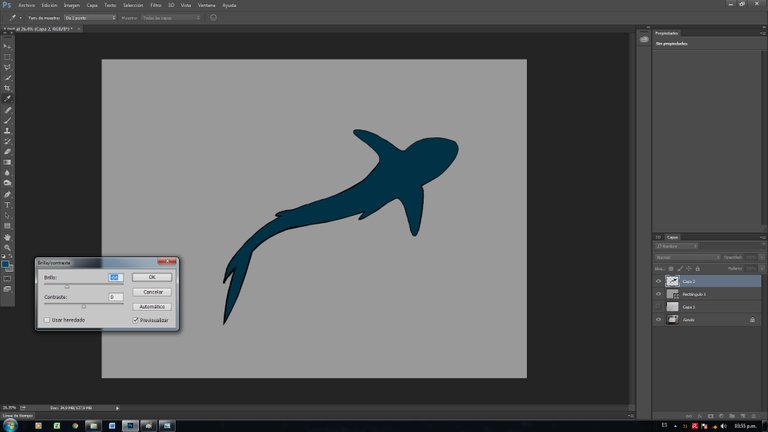Select the Brush tool
Viewport: 768px width, 432px height.
pyautogui.click(x=8, y=120)
